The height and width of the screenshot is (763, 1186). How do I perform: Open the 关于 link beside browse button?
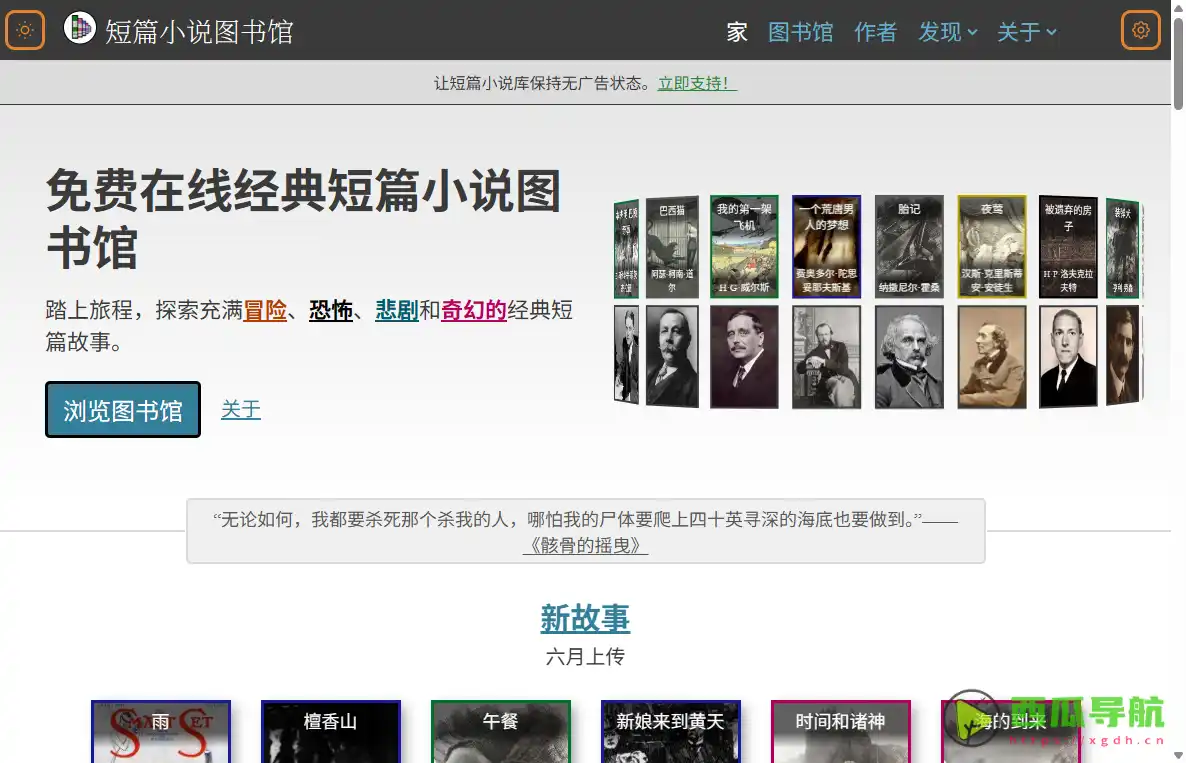pyautogui.click(x=241, y=409)
